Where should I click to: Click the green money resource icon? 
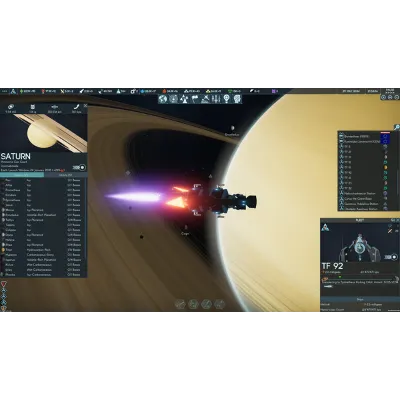(22, 91)
